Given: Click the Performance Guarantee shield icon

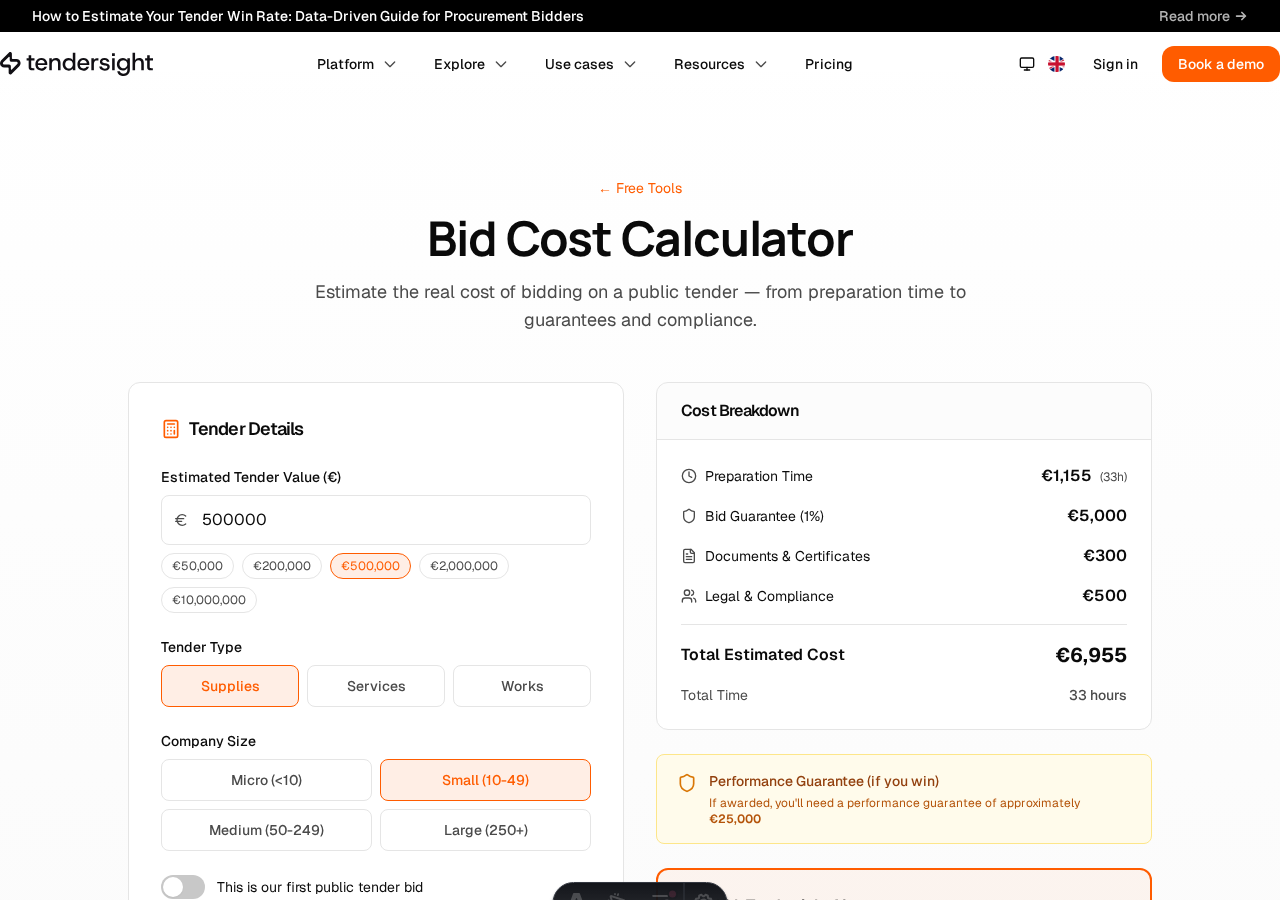Looking at the screenshot, I should click(687, 783).
